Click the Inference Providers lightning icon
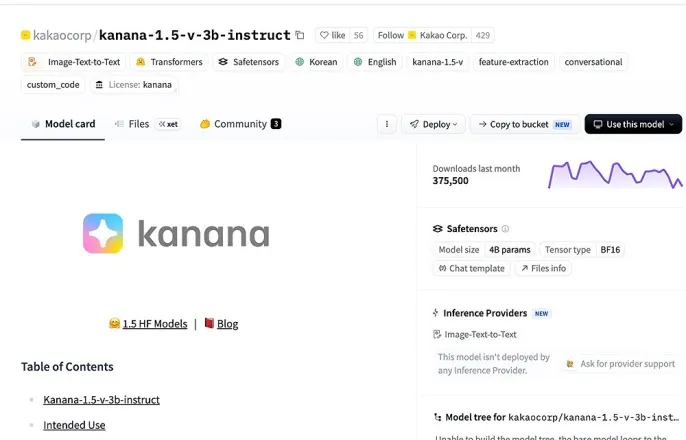 pyautogui.click(x=436, y=313)
